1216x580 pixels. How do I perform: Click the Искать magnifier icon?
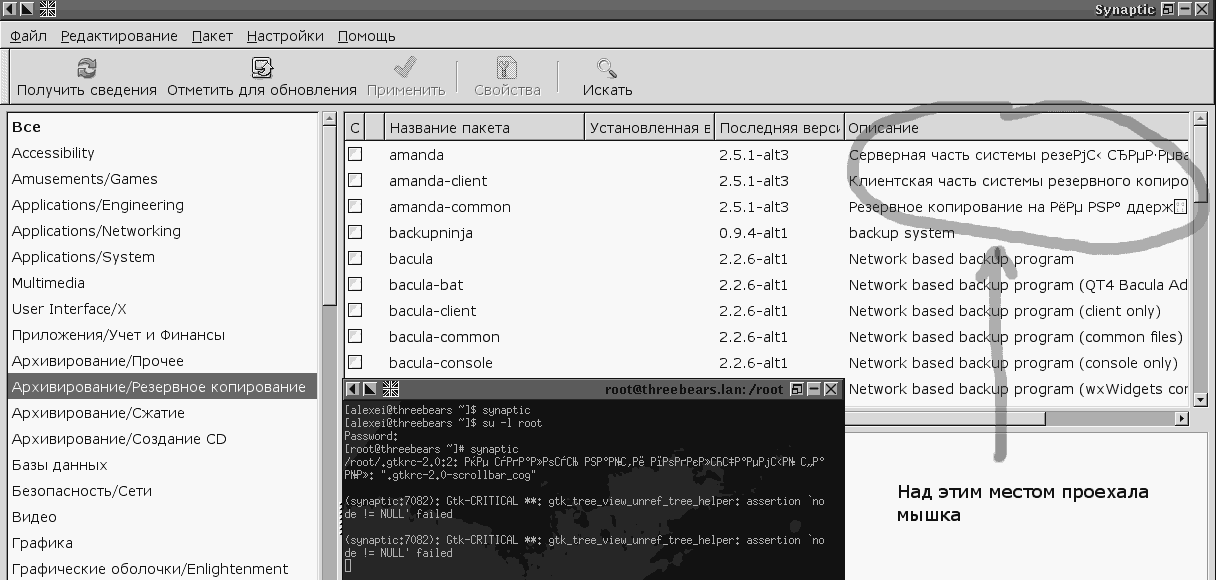(x=607, y=68)
